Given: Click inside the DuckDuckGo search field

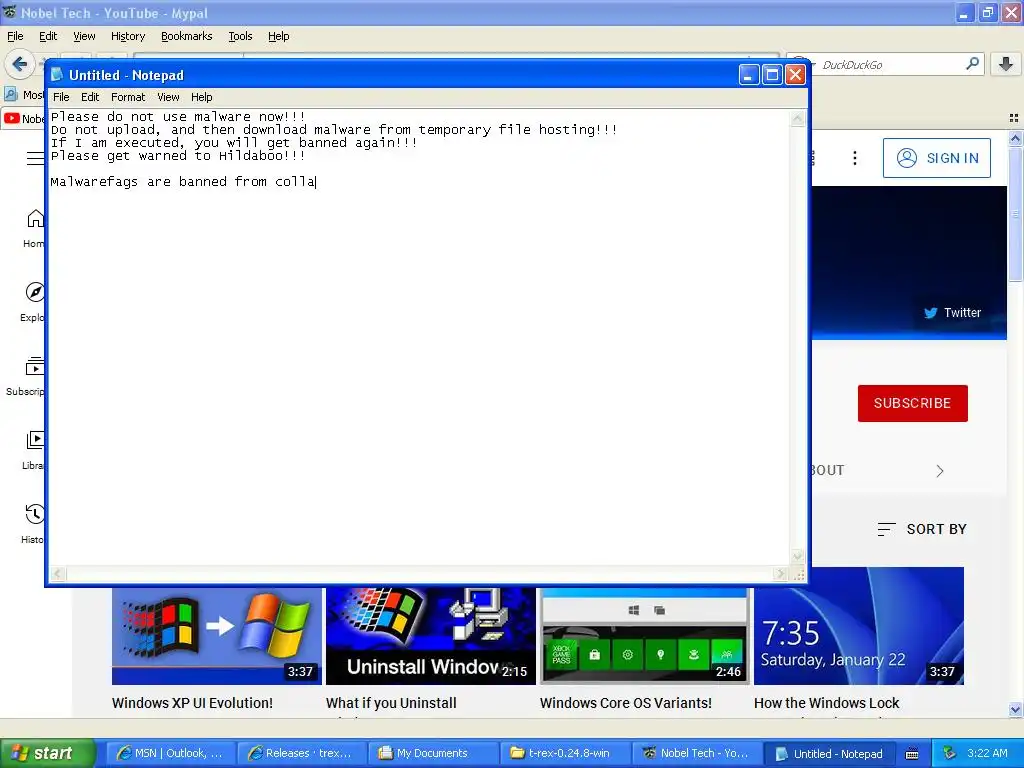Looking at the screenshot, I should tap(888, 65).
